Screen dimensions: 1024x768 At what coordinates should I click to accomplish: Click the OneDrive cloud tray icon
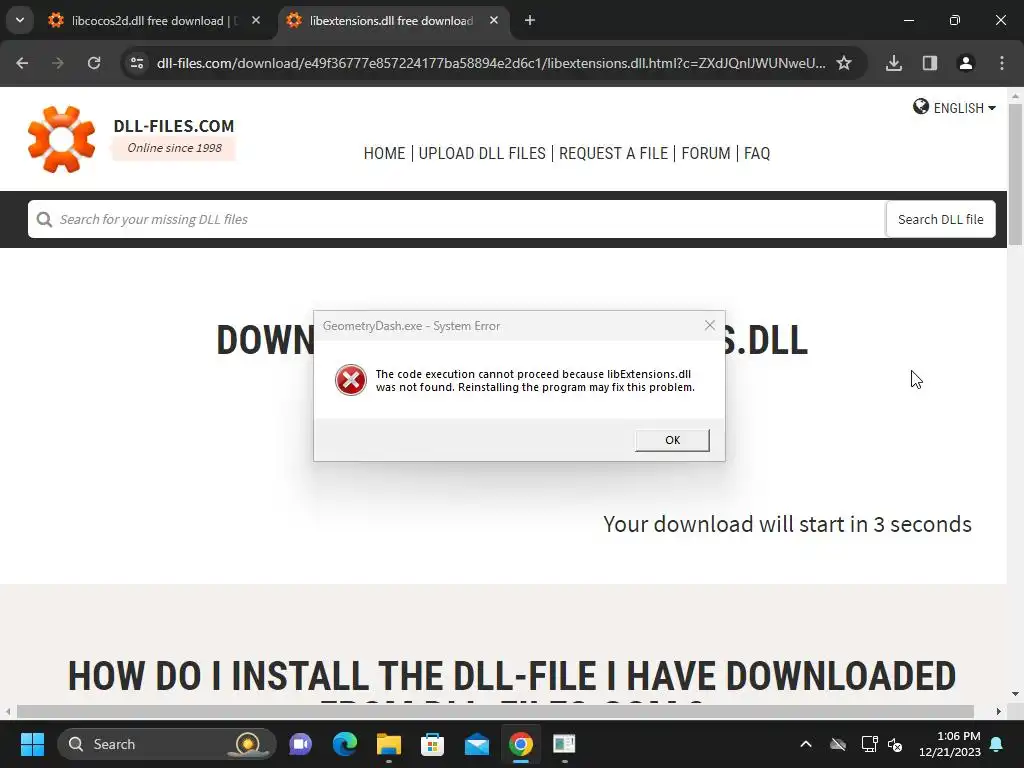[x=838, y=744]
